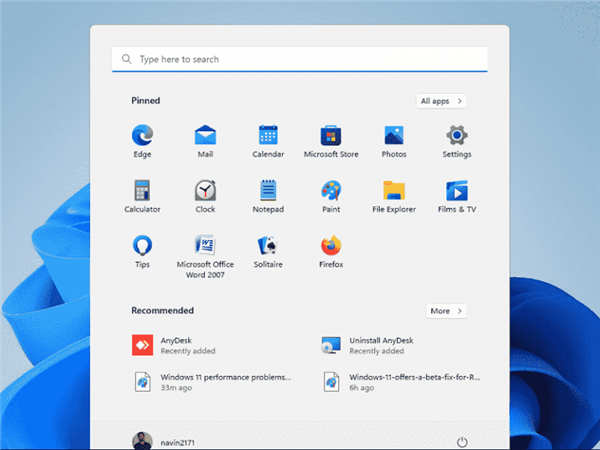Open the Edge browser icon
The width and height of the screenshot is (600, 450).
click(142, 136)
